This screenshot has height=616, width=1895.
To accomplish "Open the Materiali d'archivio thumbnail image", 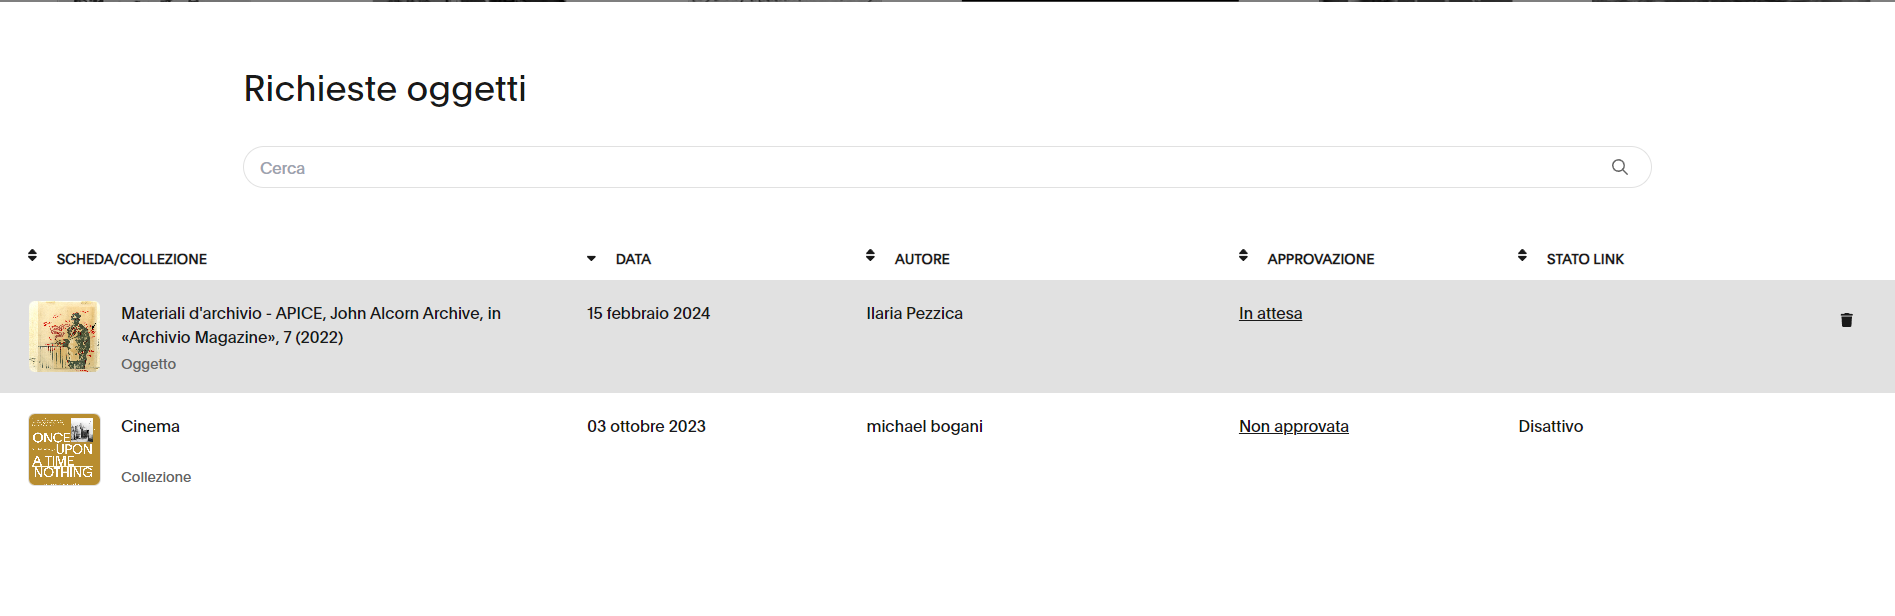I will 64,337.
